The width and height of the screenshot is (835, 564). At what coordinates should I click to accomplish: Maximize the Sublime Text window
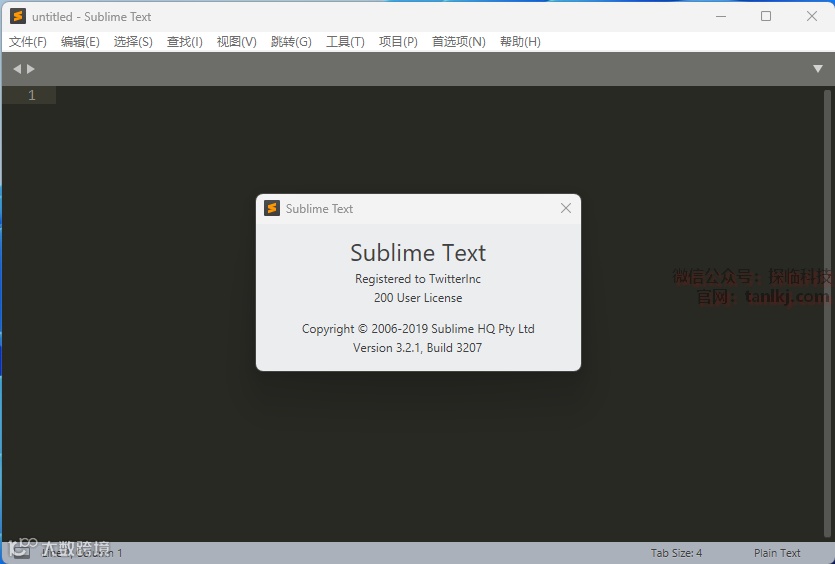click(x=766, y=17)
